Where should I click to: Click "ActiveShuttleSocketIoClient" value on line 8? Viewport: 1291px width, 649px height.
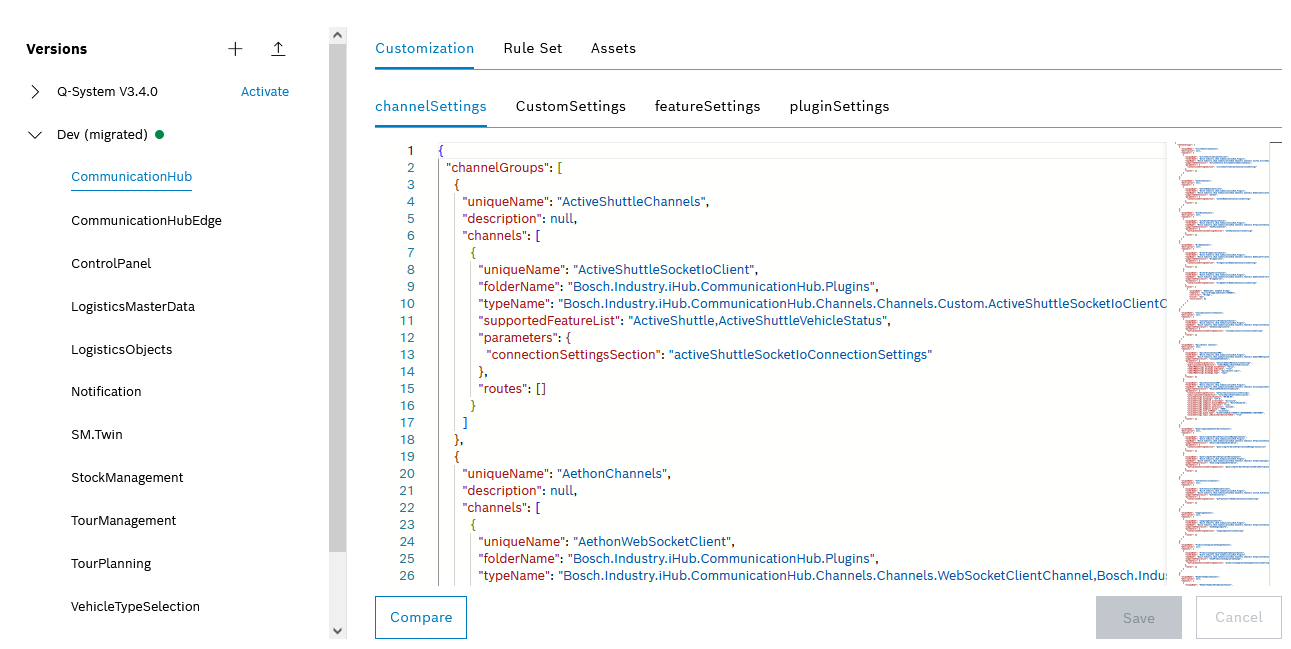pyautogui.click(x=665, y=270)
